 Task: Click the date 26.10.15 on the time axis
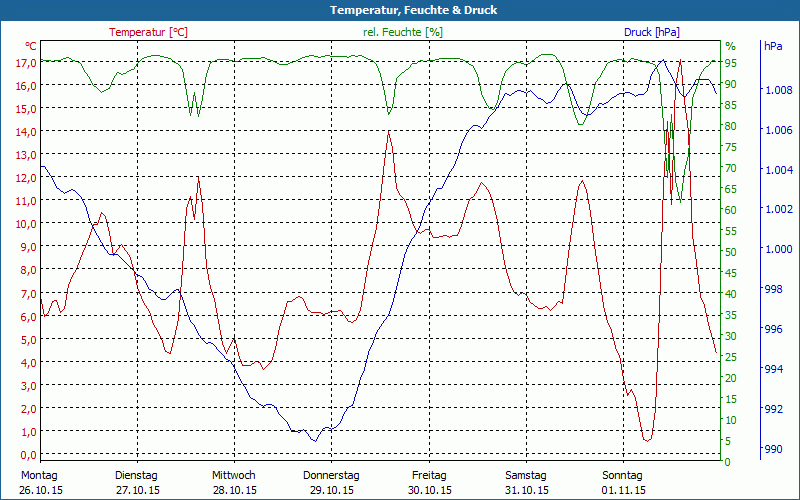tap(39, 490)
